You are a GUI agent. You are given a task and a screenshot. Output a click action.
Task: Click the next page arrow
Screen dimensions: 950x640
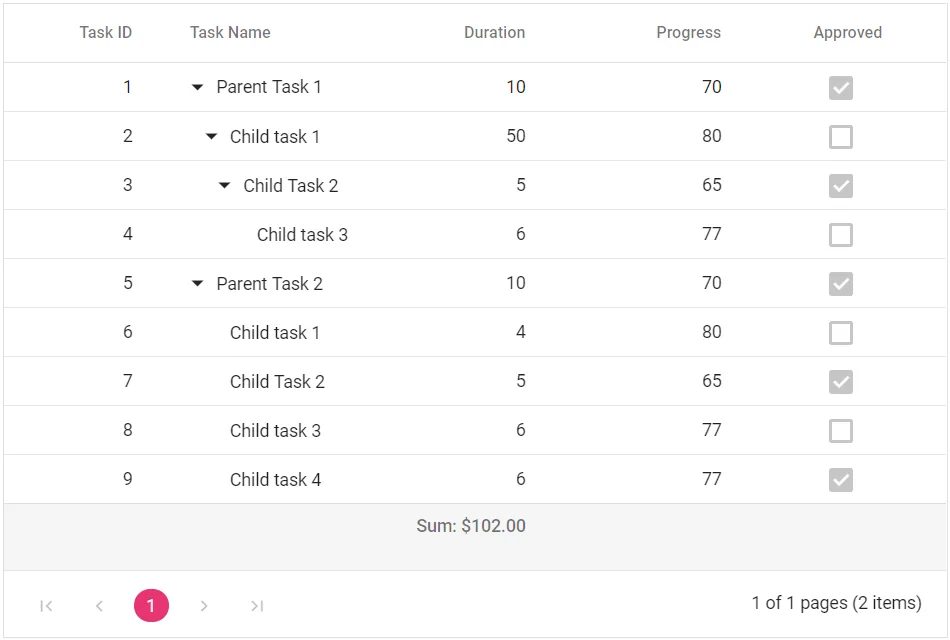tap(204, 605)
